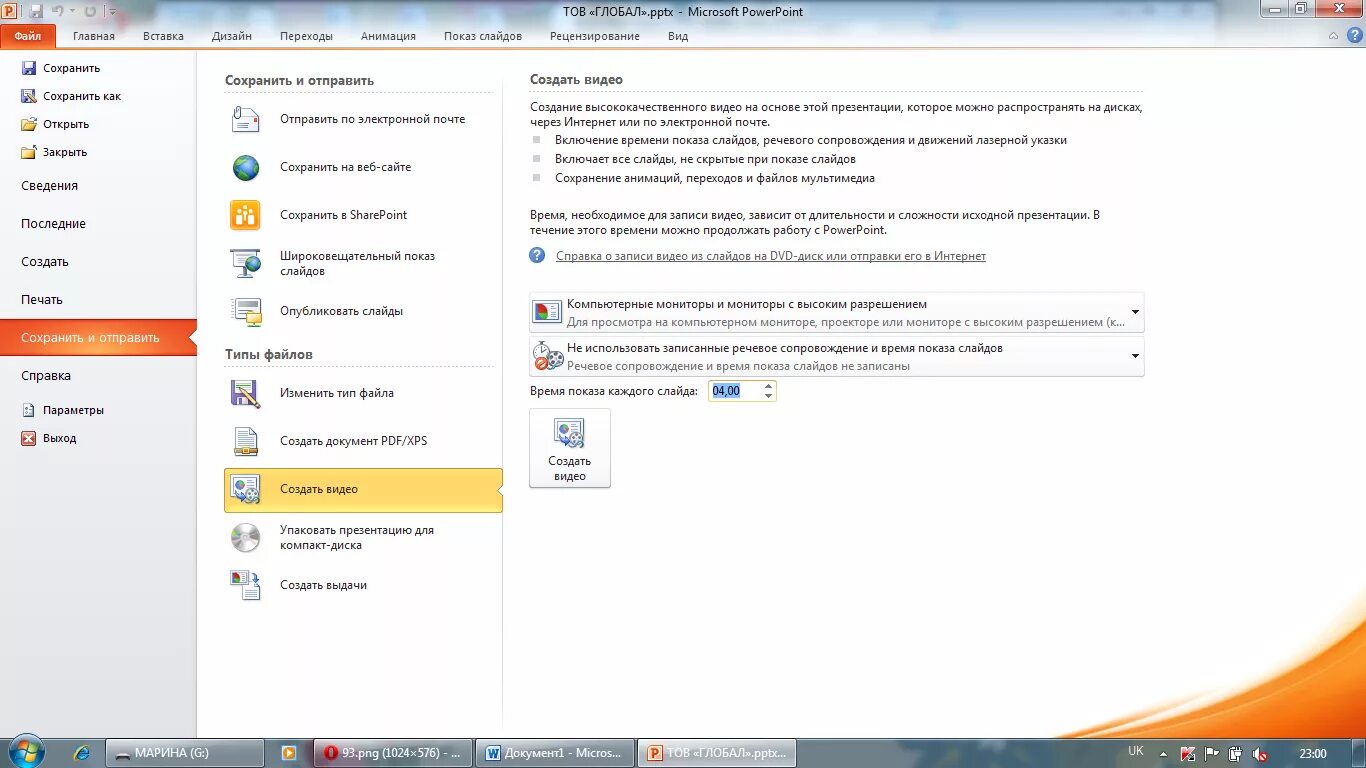This screenshot has width=1366, height=768.
Task: Click the PowerPoint application icon in title bar
Action: coord(10,11)
